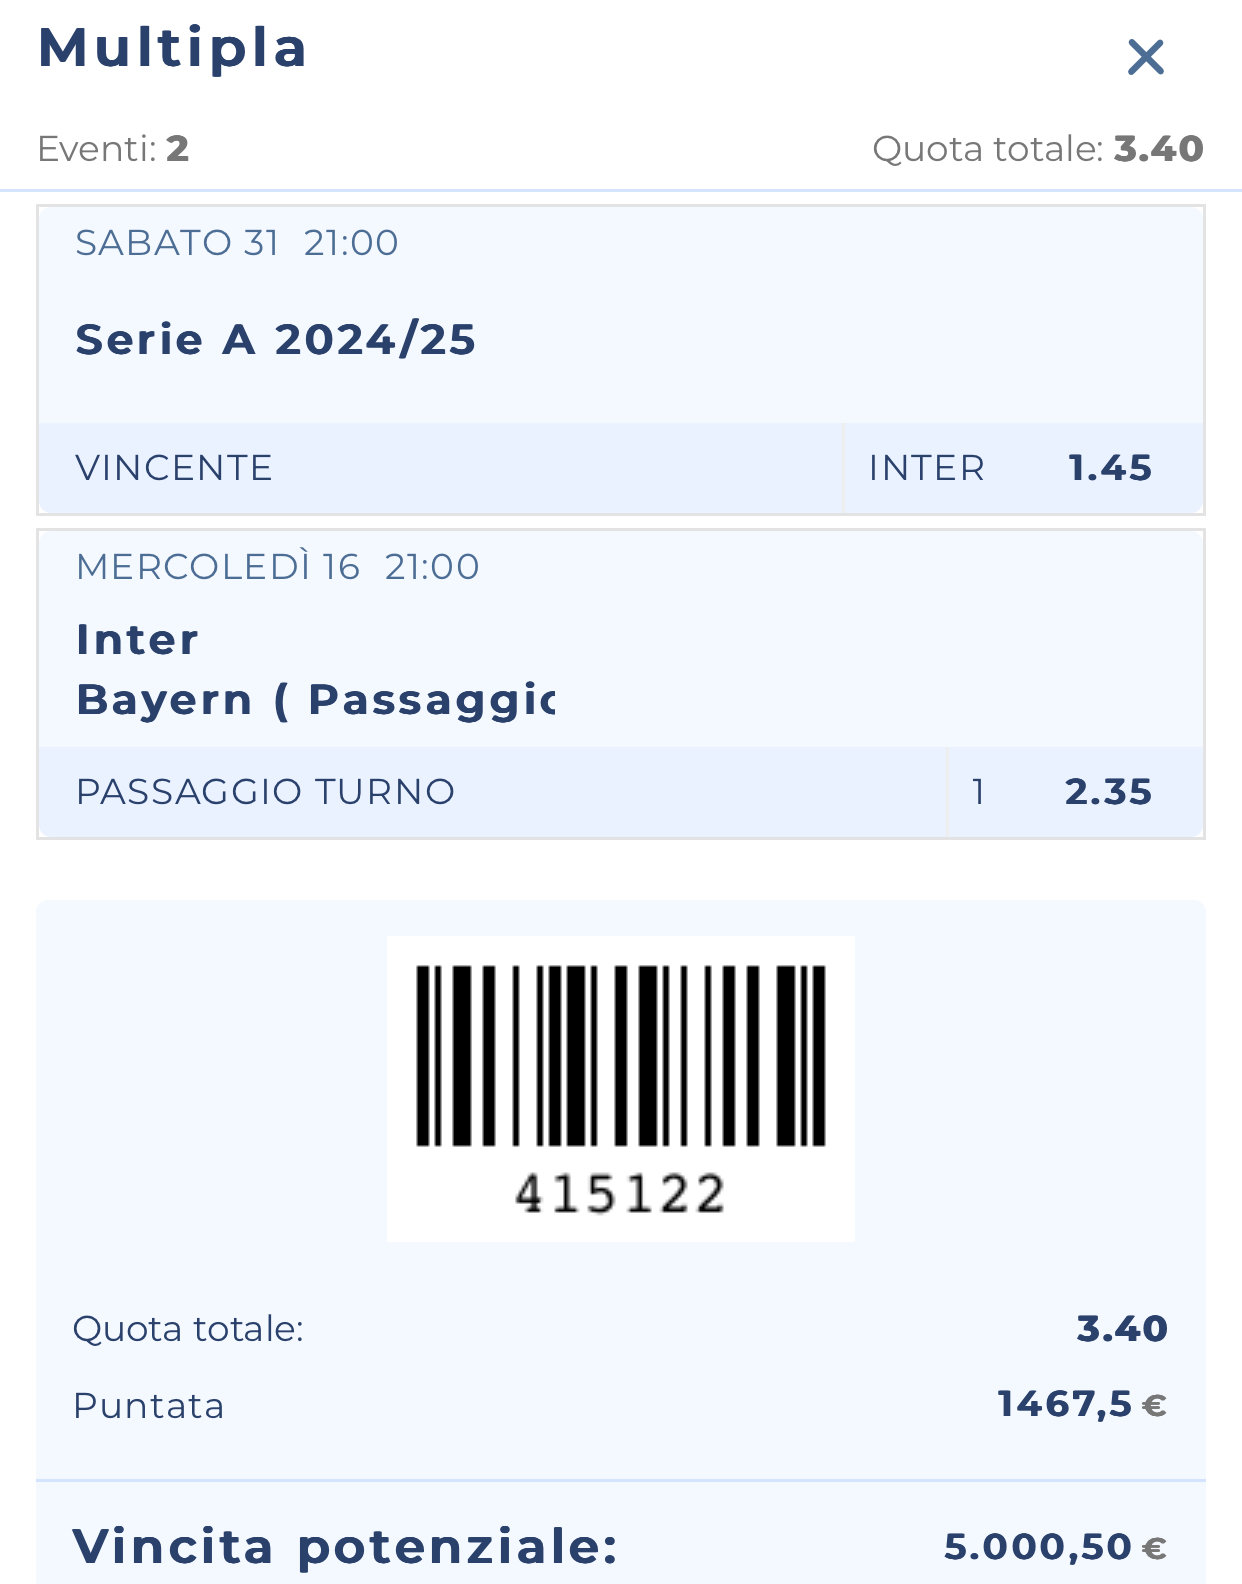Select the Eventi count label

coord(113,149)
